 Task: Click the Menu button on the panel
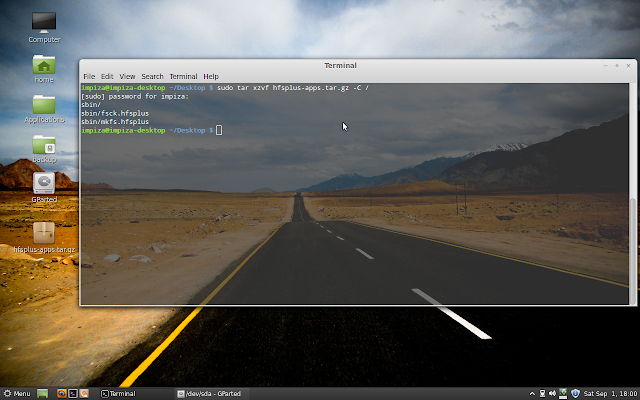click(x=16, y=393)
